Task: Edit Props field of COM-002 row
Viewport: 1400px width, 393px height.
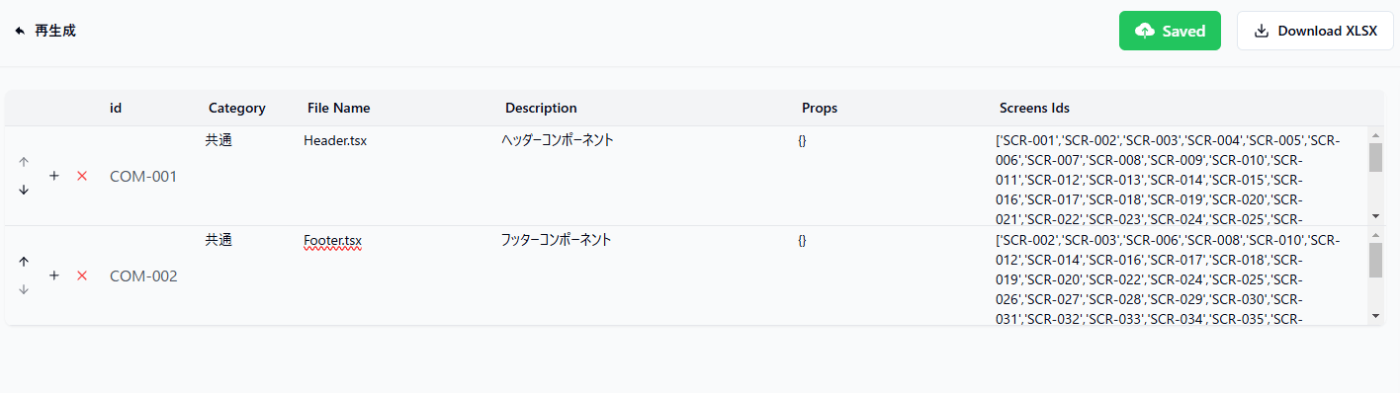Action: click(892, 275)
